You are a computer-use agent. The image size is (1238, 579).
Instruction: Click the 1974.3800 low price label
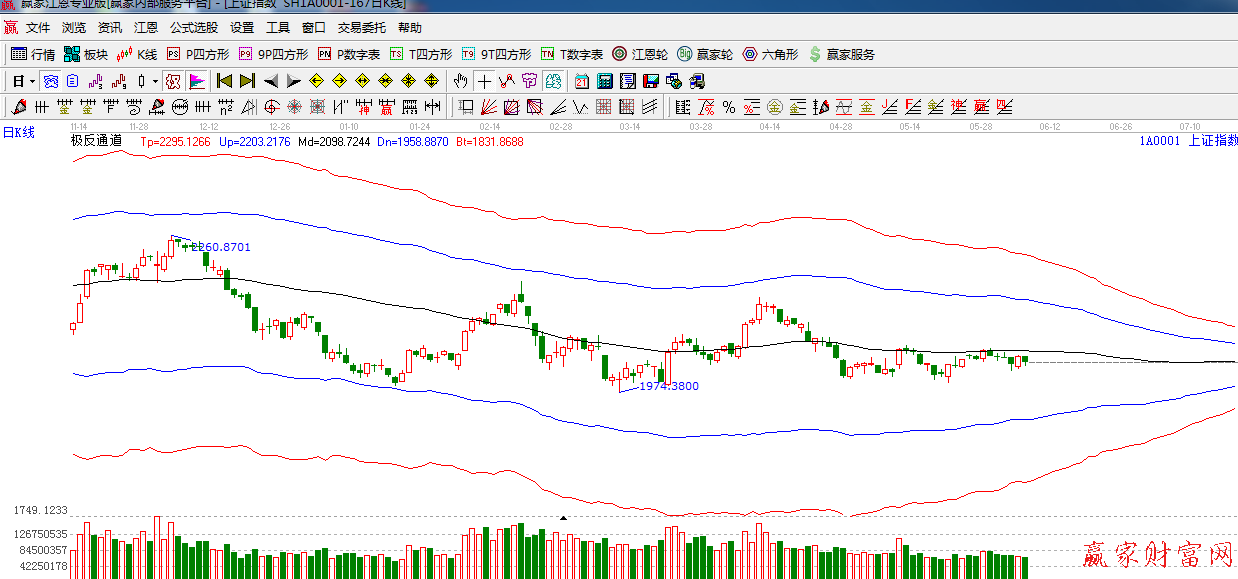(668, 386)
